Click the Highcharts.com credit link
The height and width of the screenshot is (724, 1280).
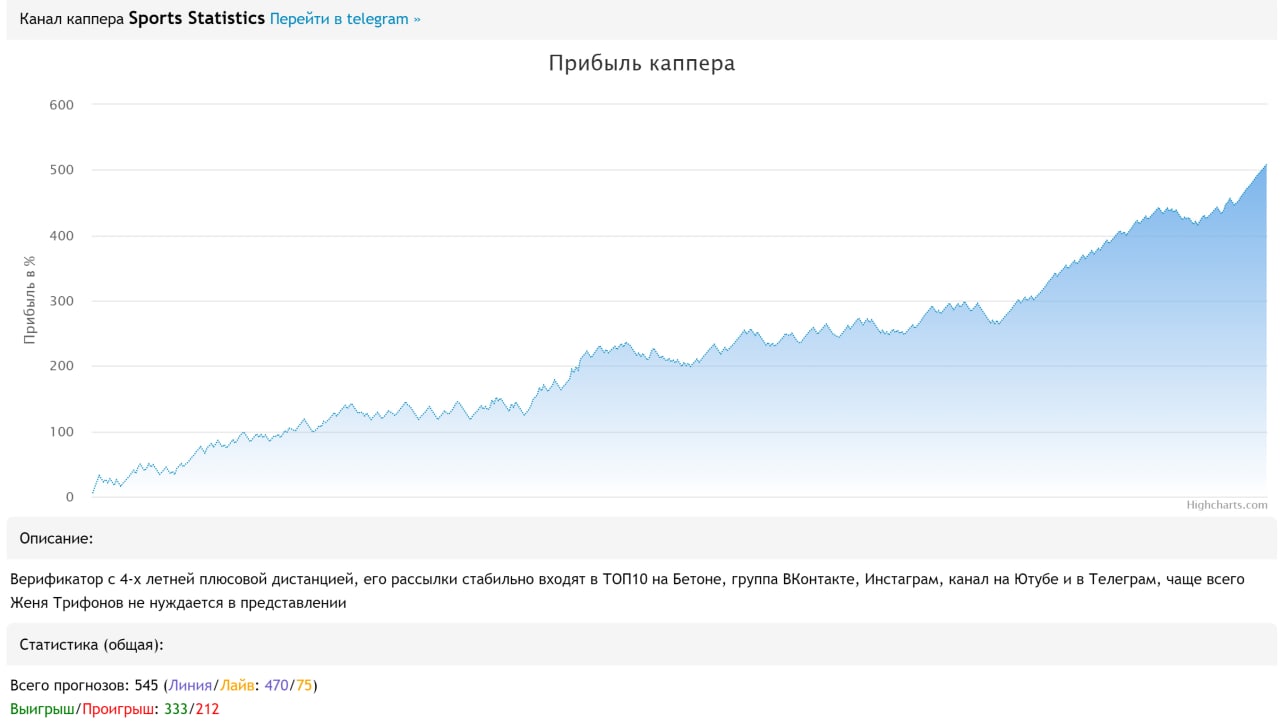1227,505
